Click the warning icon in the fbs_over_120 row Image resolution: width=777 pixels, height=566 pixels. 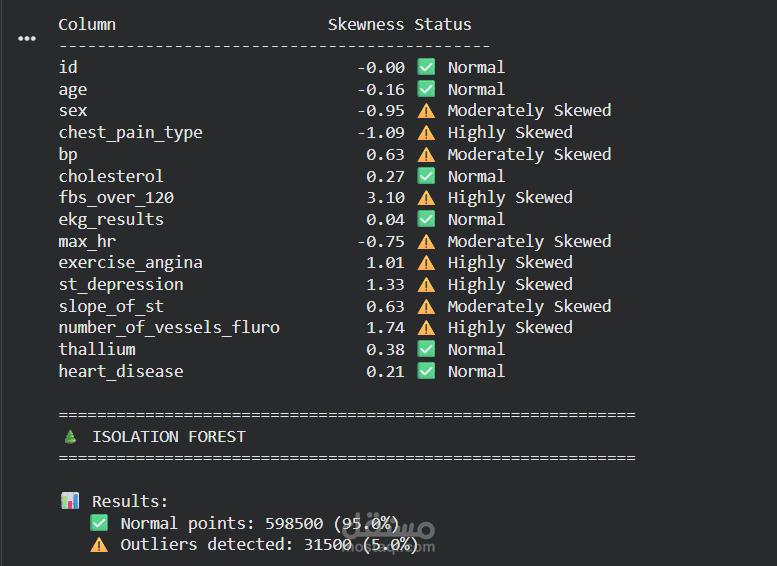point(426,198)
